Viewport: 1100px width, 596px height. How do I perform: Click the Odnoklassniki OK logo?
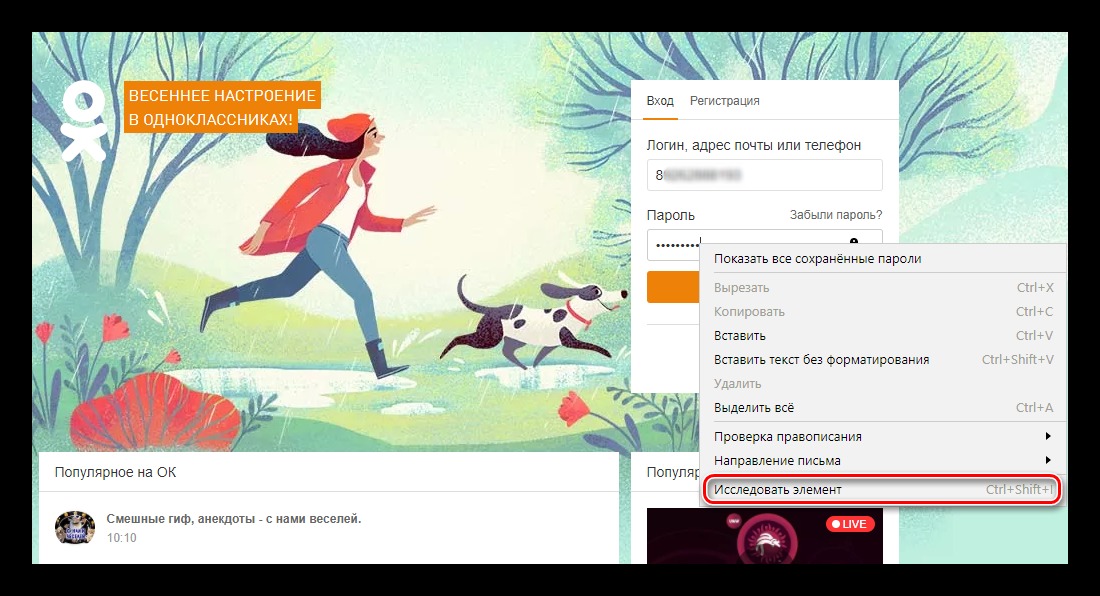coord(84,121)
